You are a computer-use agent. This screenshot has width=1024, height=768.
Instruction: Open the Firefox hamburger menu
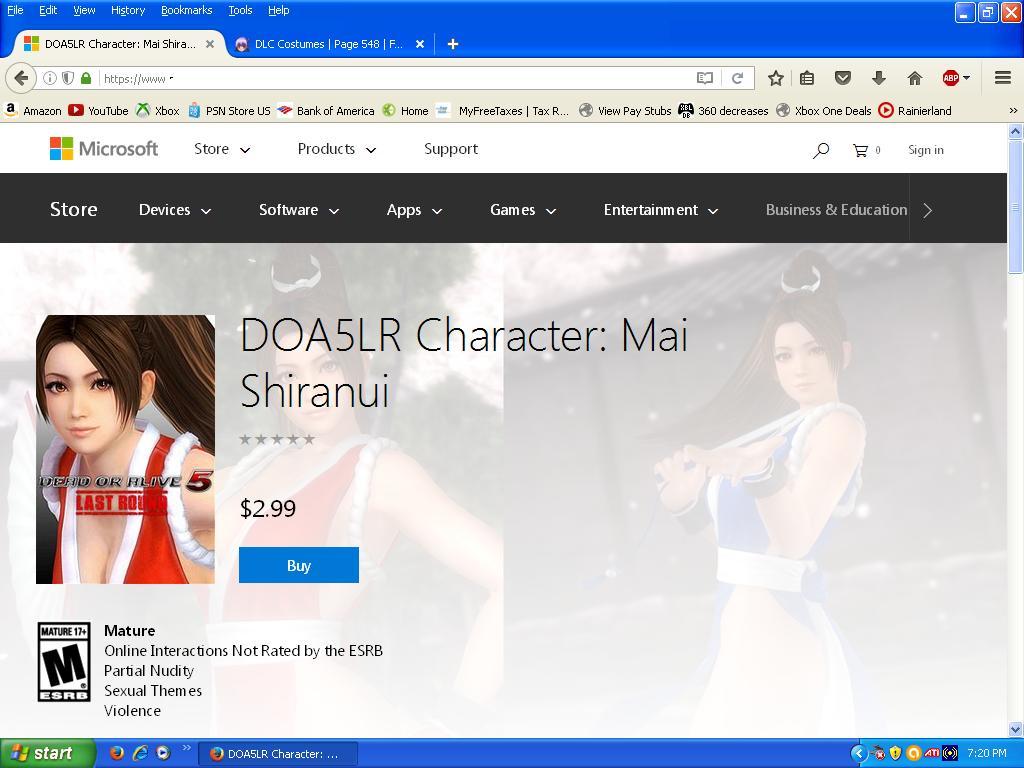1003,78
